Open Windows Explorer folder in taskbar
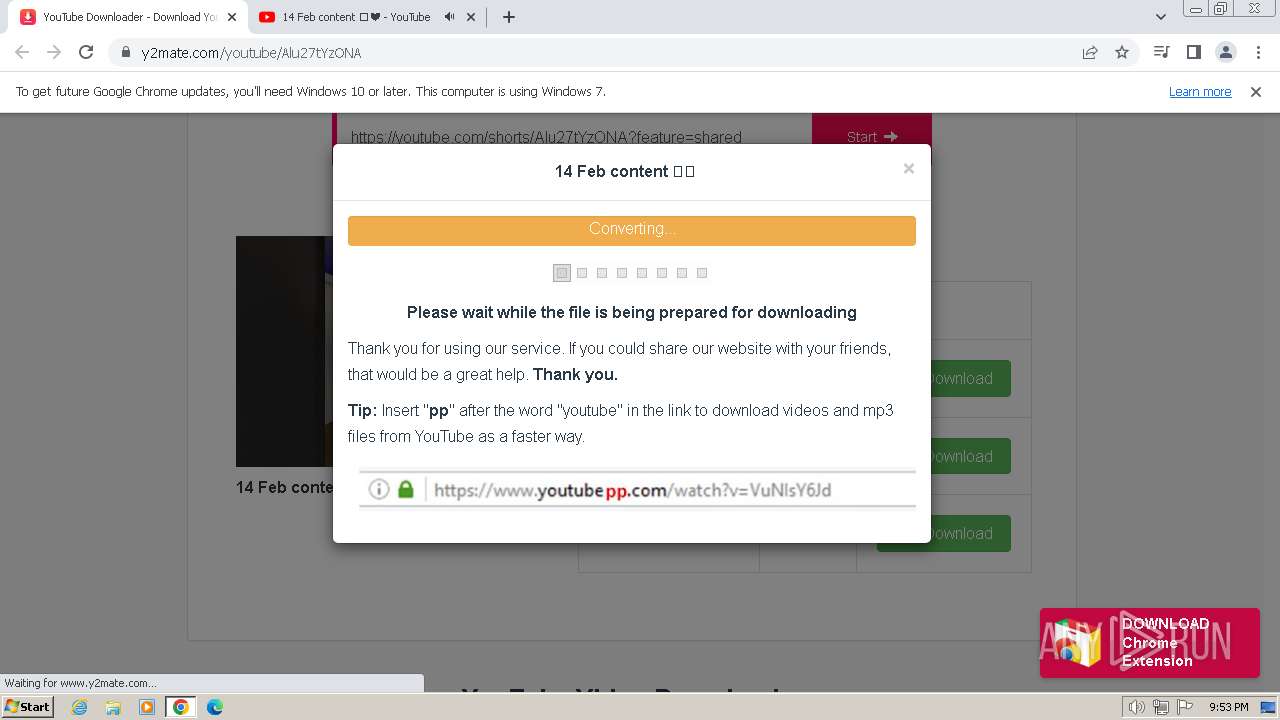This screenshot has width=1280, height=720. coord(113,707)
